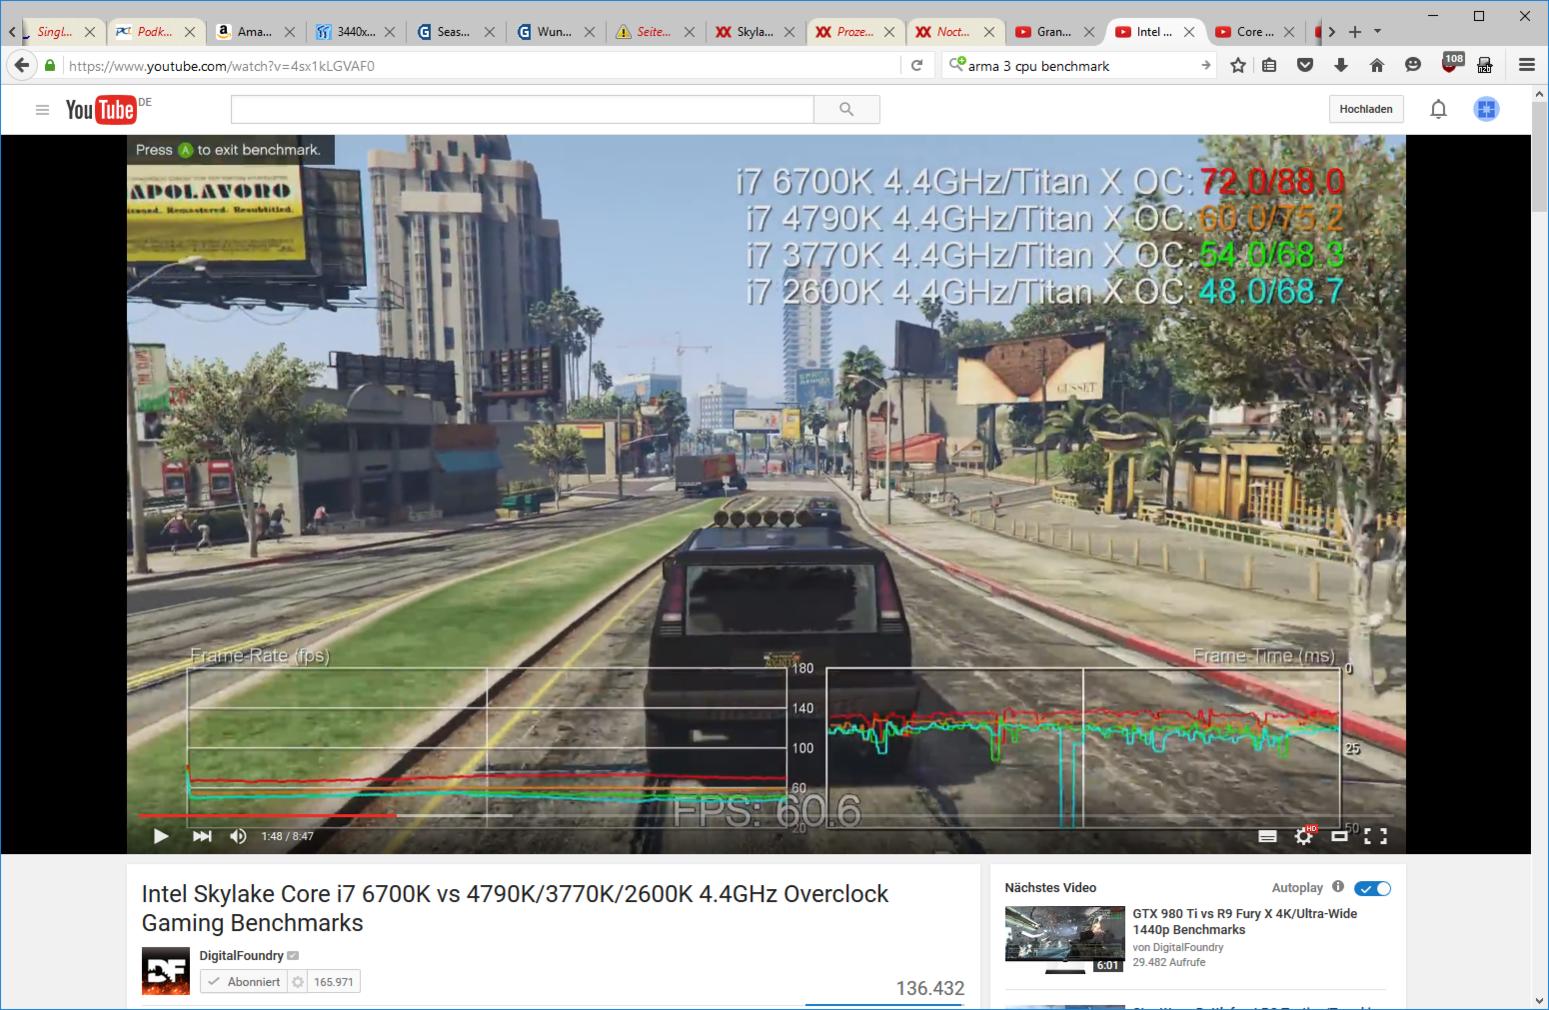Open the YouTube hamburger guide menu

pos(42,110)
